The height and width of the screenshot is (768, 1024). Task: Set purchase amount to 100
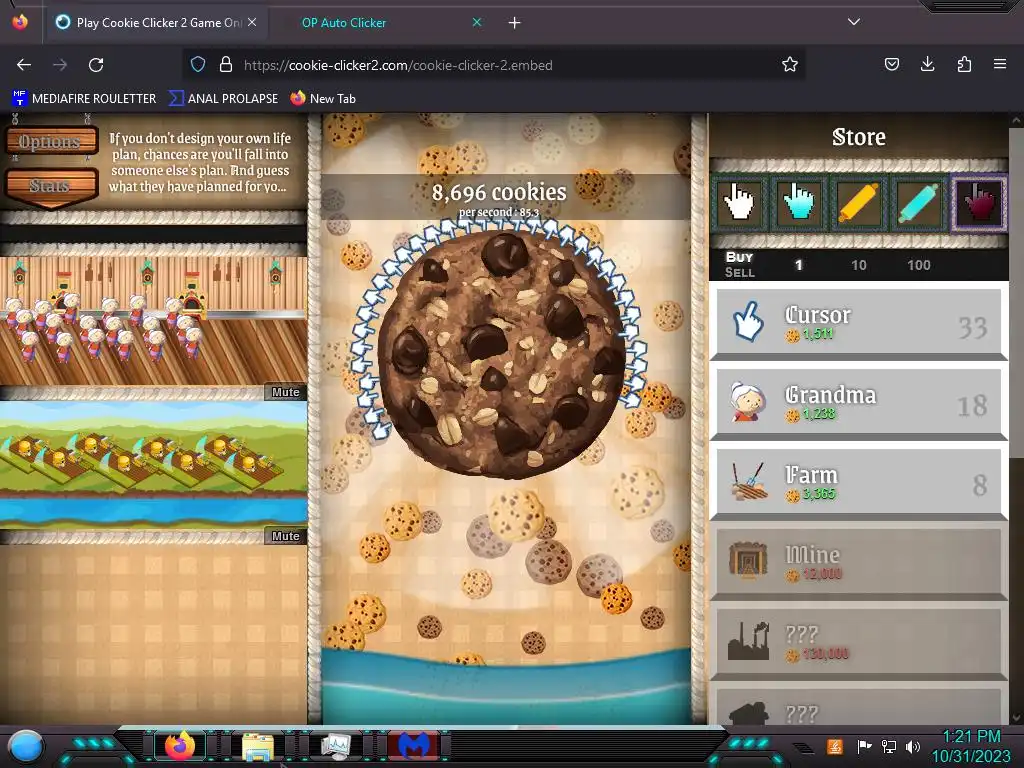point(919,265)
